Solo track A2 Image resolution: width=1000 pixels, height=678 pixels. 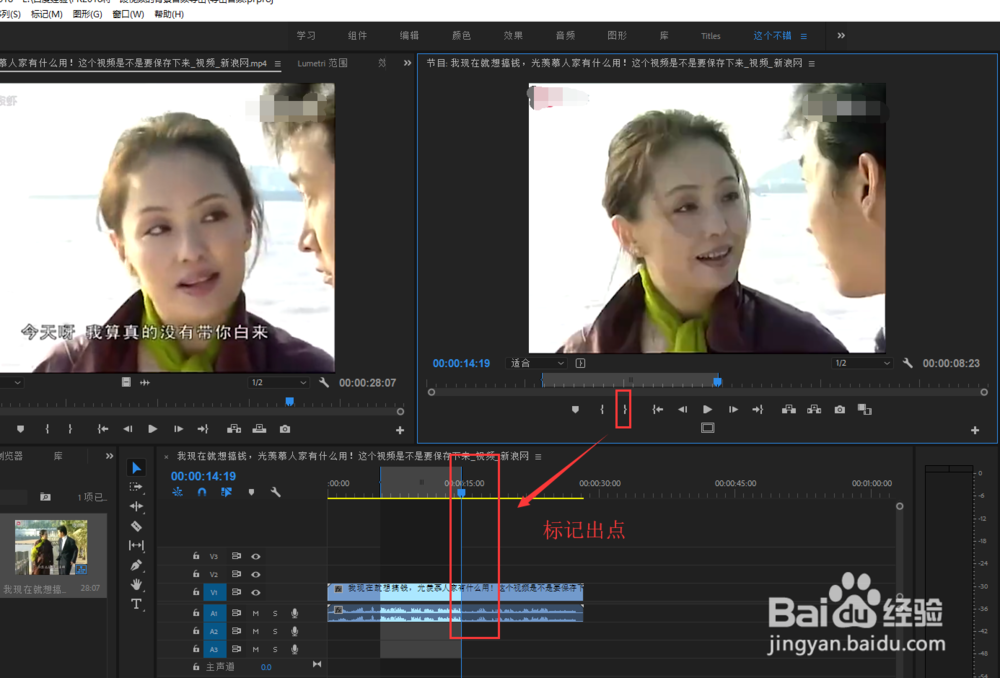275,631
